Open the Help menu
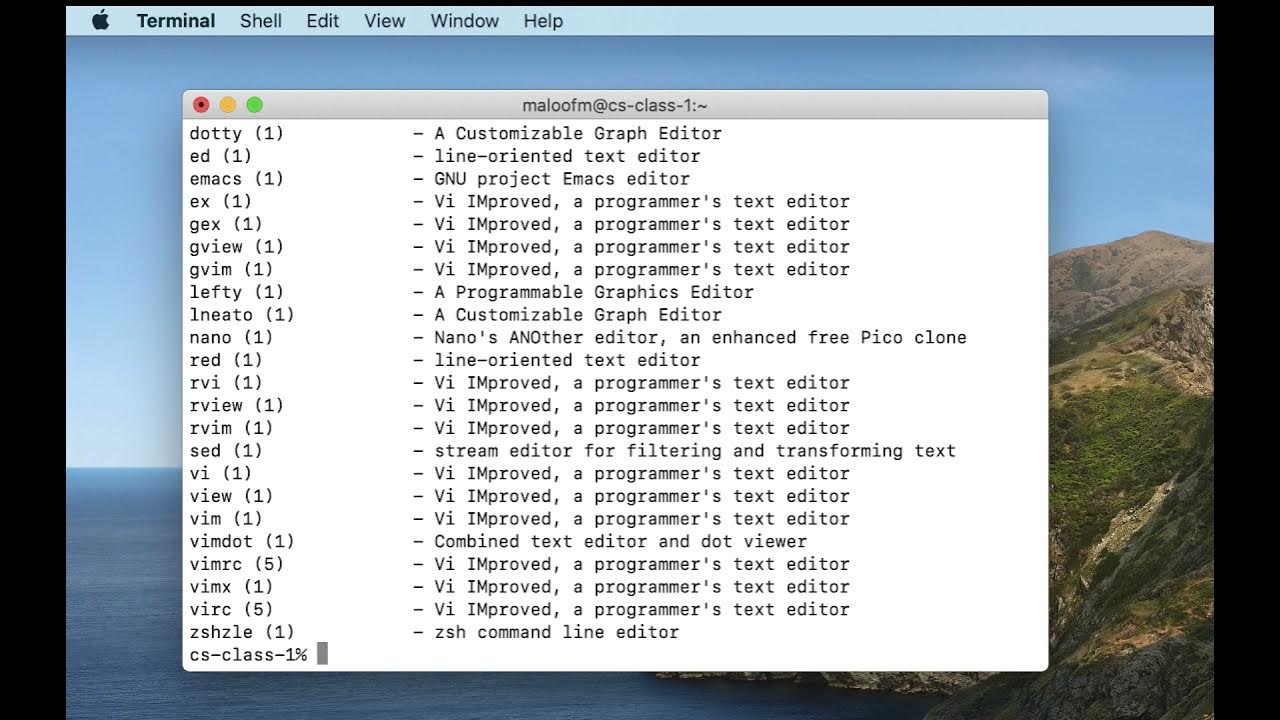1280x720 pixels. point(543,20)
